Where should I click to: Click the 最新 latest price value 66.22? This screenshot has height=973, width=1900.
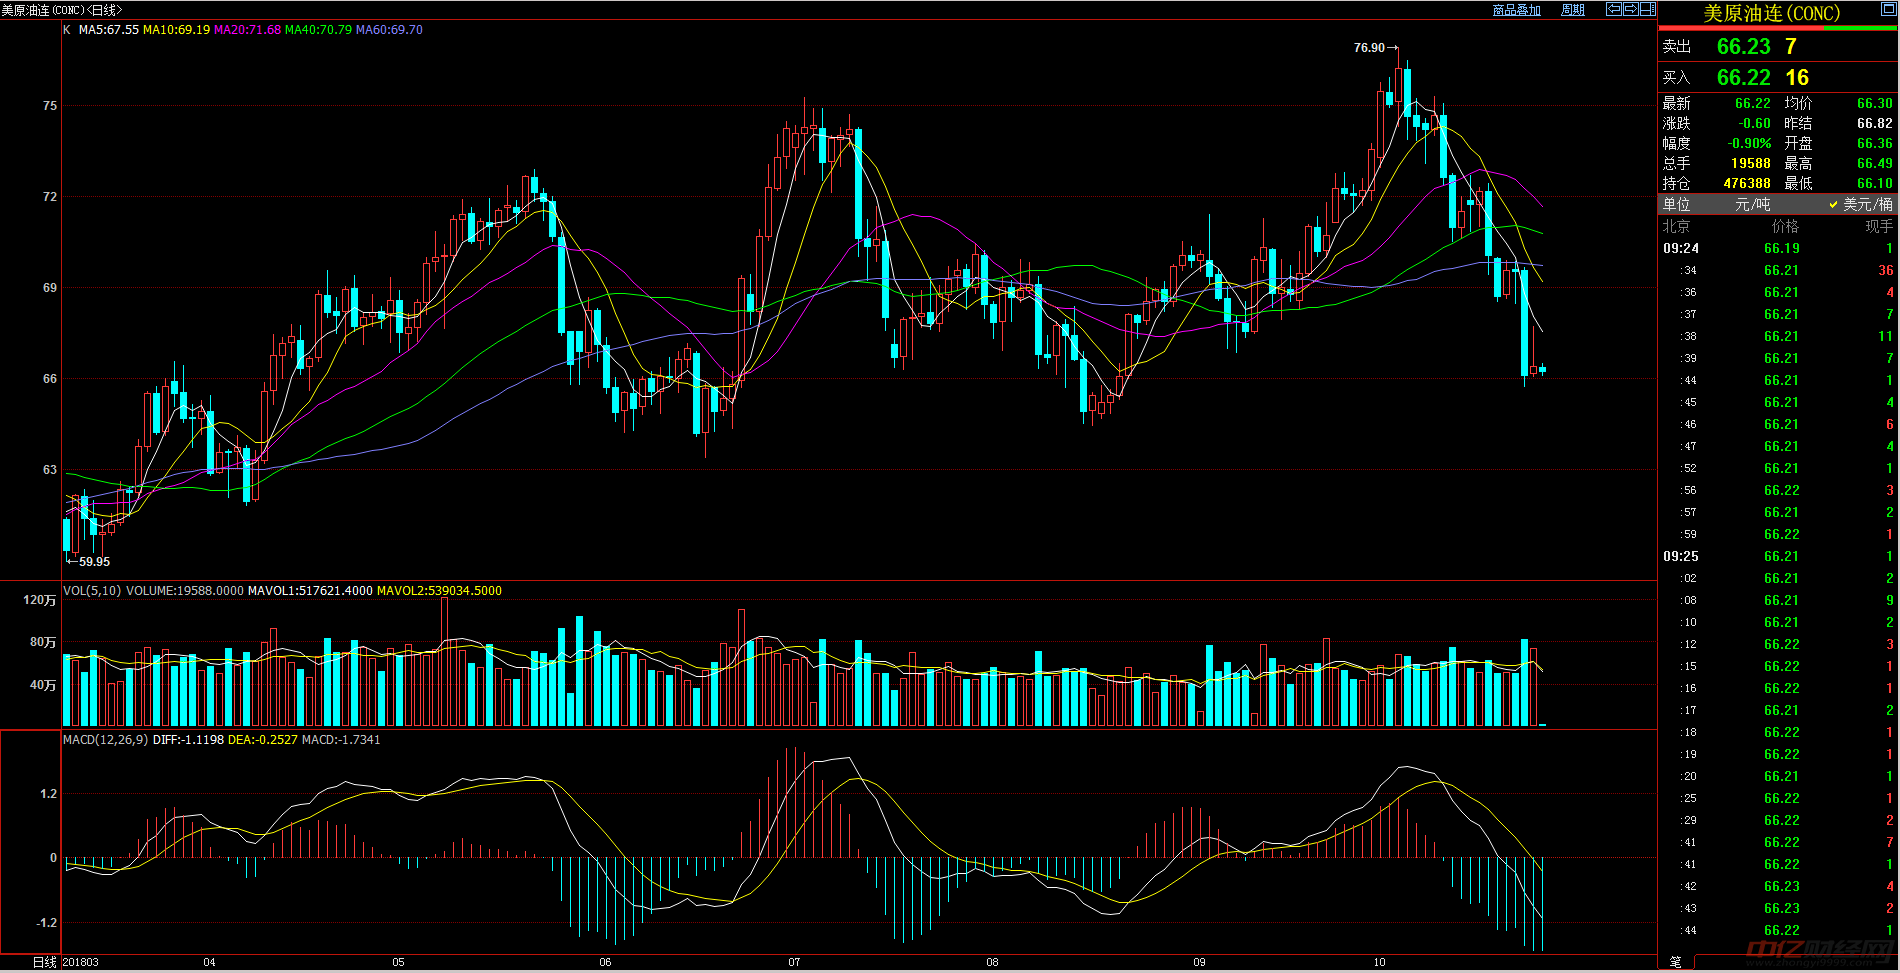pyautogui.click(x=1752, y=104)
